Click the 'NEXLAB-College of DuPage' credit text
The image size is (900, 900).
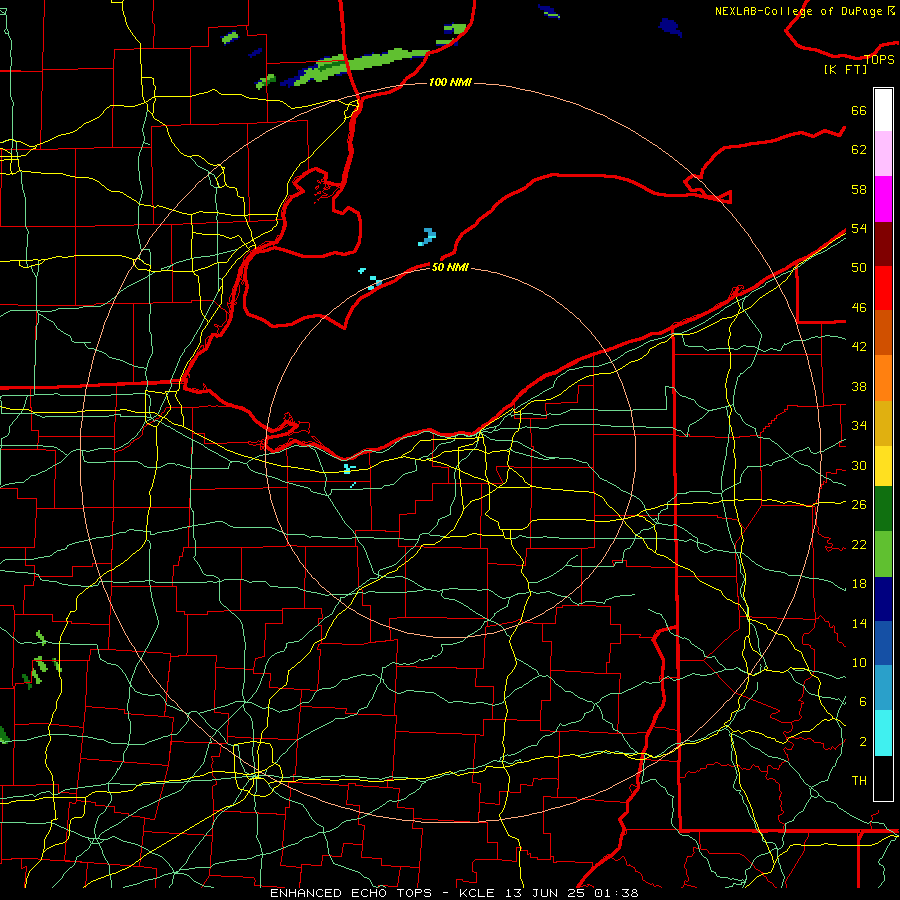pyautogui.click(x=800, y=11)
